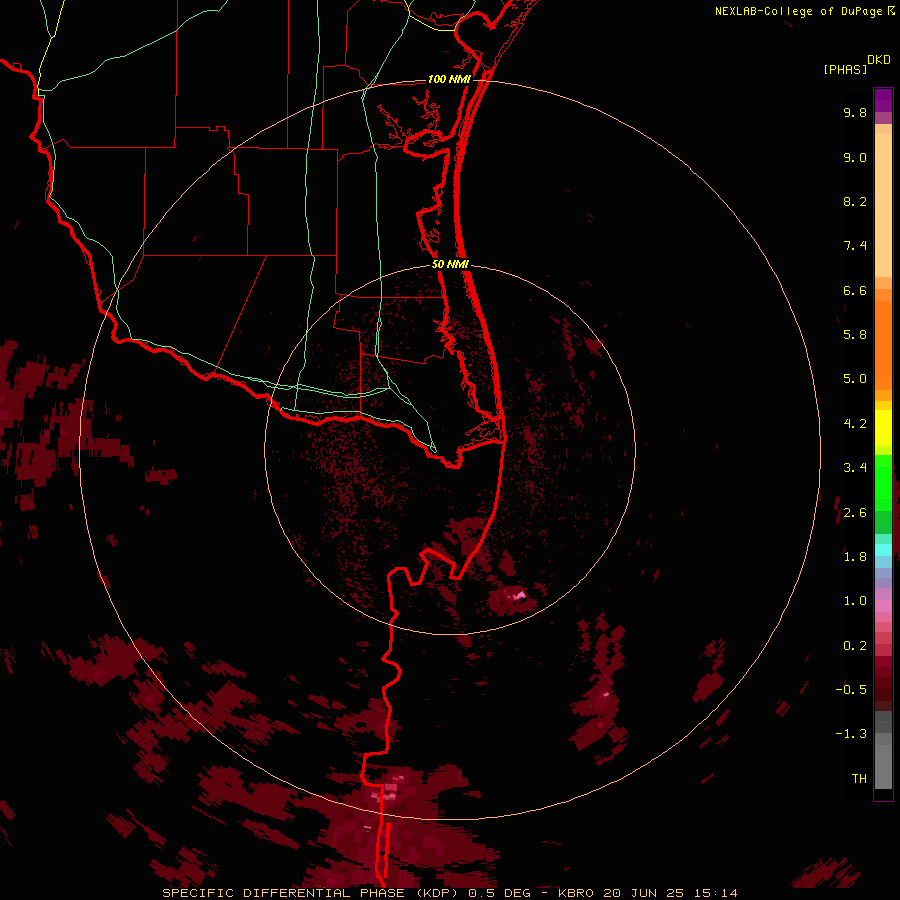
Task: Select the TH threshold legend label
Action: click(859, 779)
